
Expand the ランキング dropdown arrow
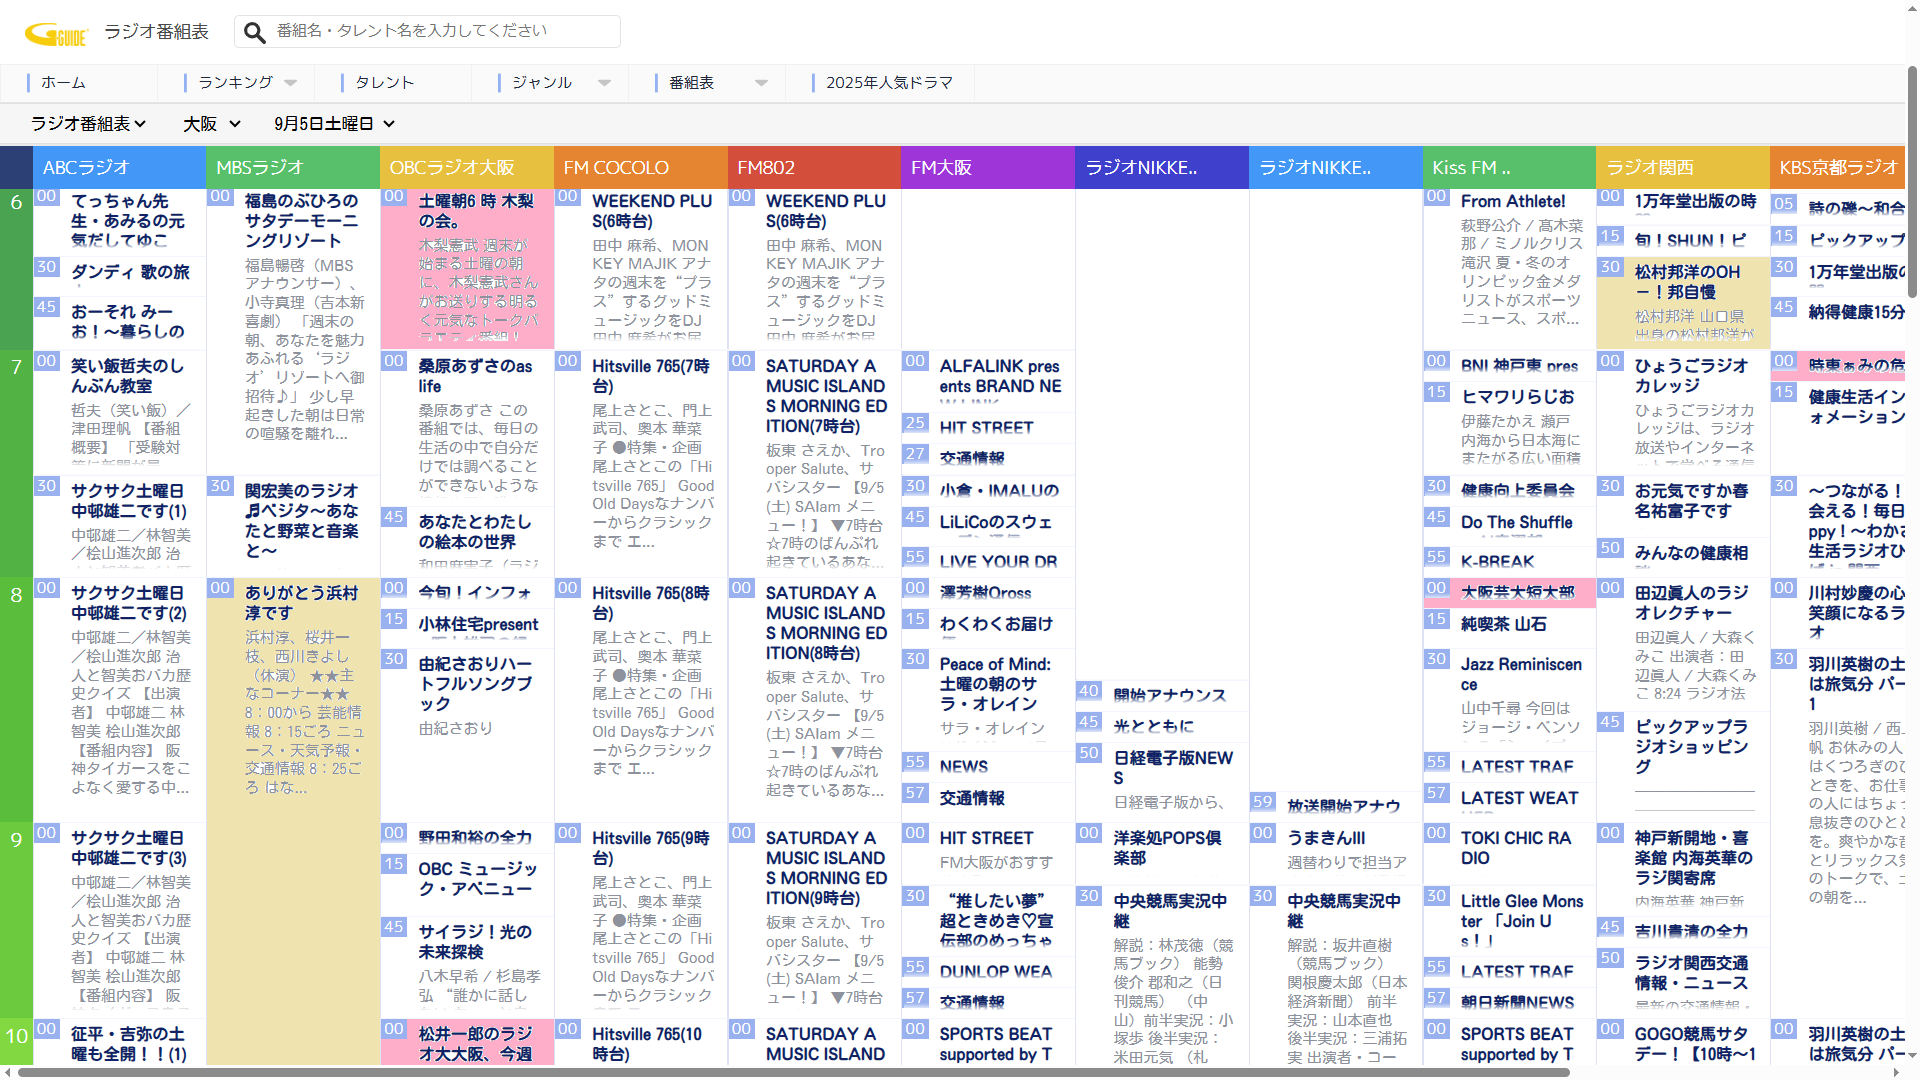[291, 83]
